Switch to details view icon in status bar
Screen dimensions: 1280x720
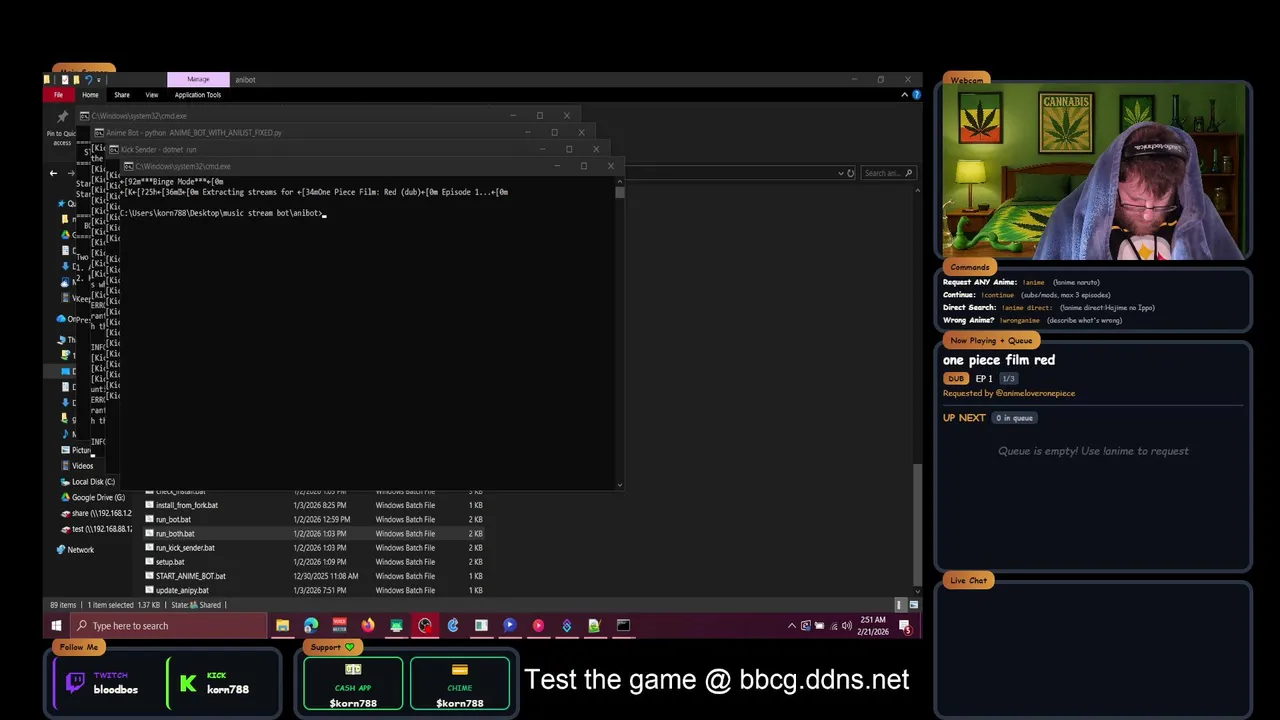(x=900, y=604)
